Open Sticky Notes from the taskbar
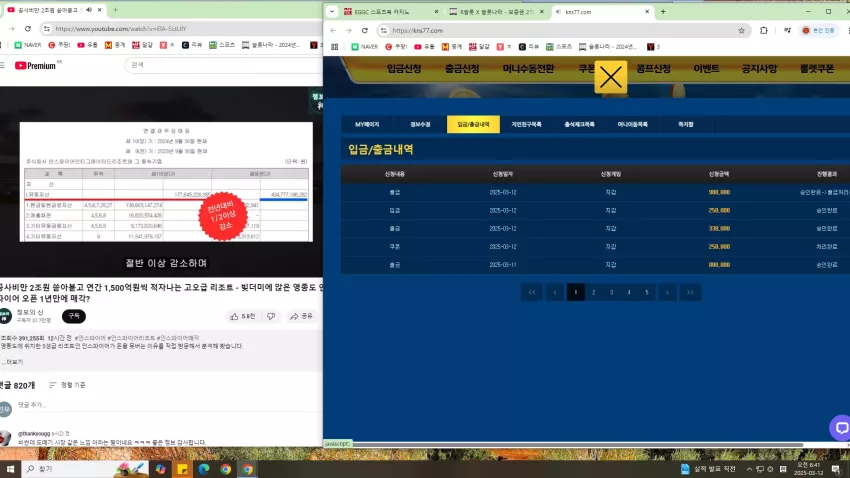 tap(182, 469)
